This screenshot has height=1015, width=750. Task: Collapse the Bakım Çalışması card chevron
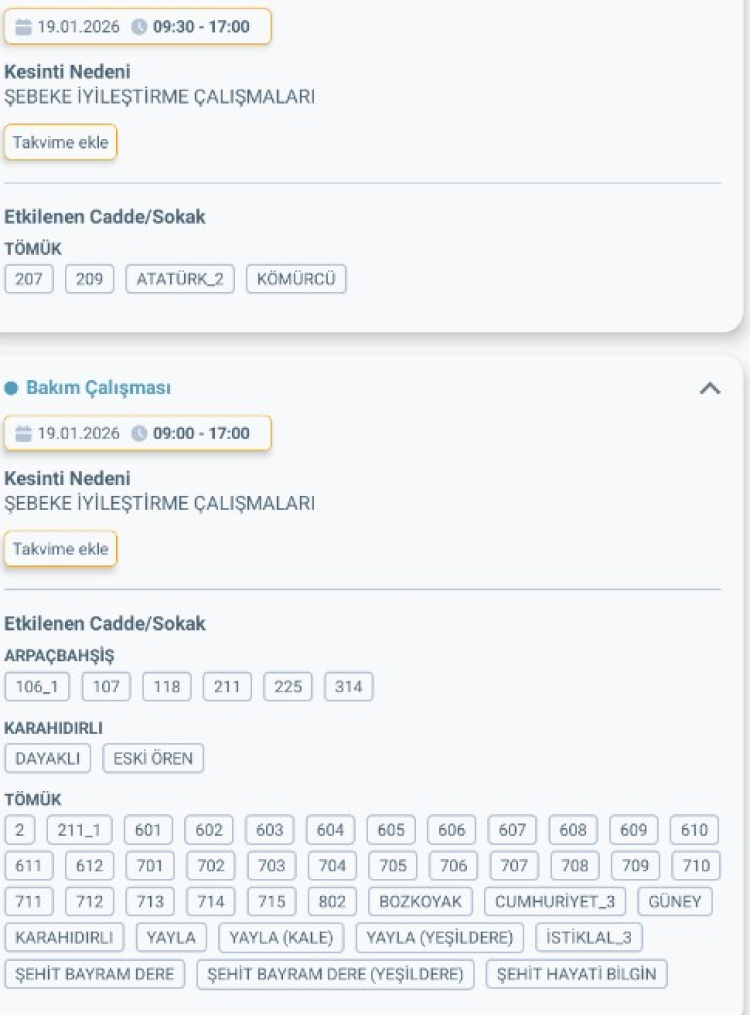(x=709, y=389)
